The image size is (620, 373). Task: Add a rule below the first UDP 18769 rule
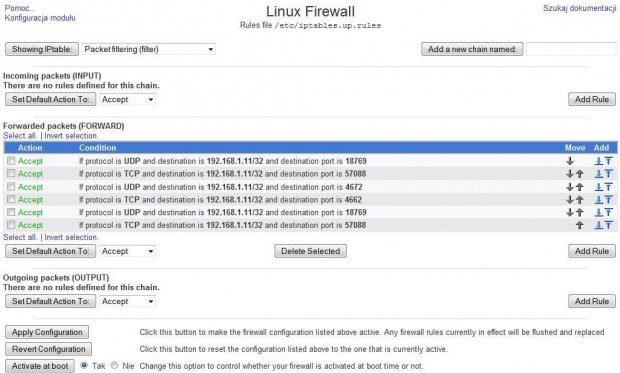click(599, 161)
